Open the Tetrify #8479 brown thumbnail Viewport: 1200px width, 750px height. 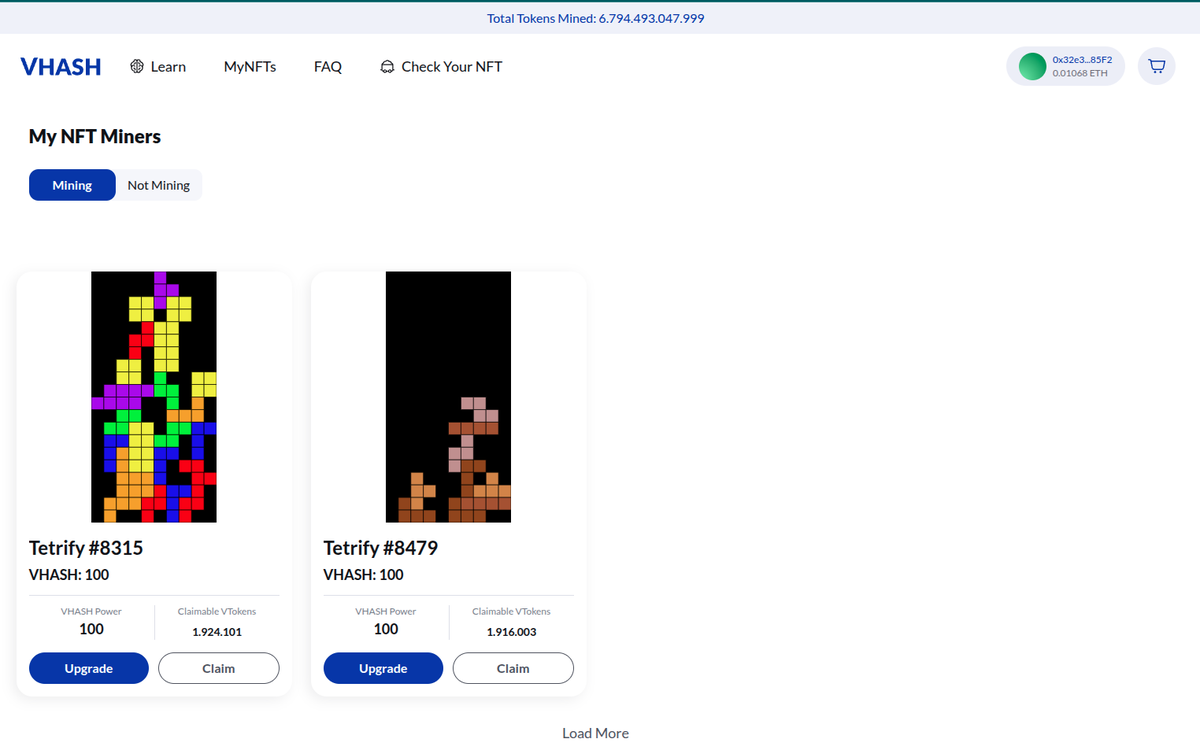coord(448,397)
